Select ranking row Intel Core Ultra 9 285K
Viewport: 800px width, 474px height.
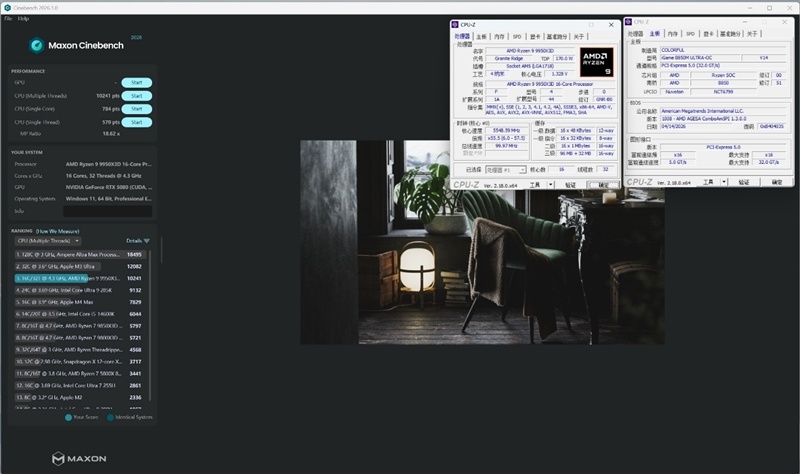tap(81, 290)
